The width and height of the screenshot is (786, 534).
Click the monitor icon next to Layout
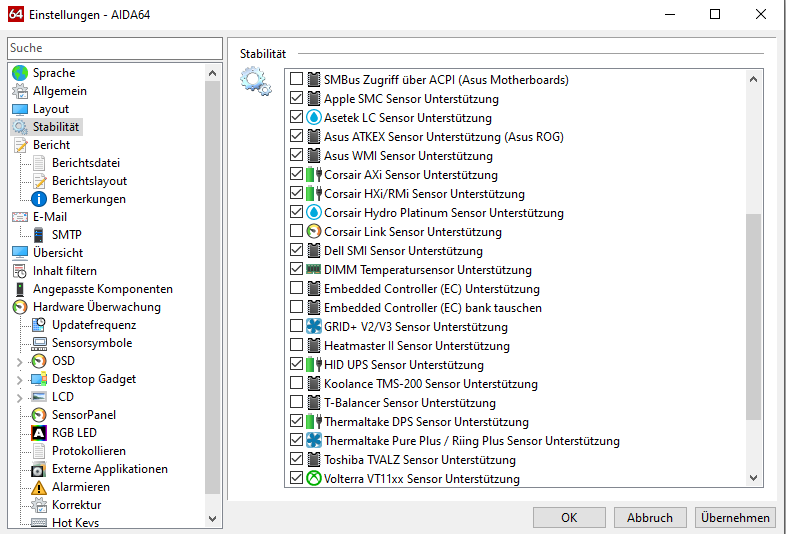20,109
